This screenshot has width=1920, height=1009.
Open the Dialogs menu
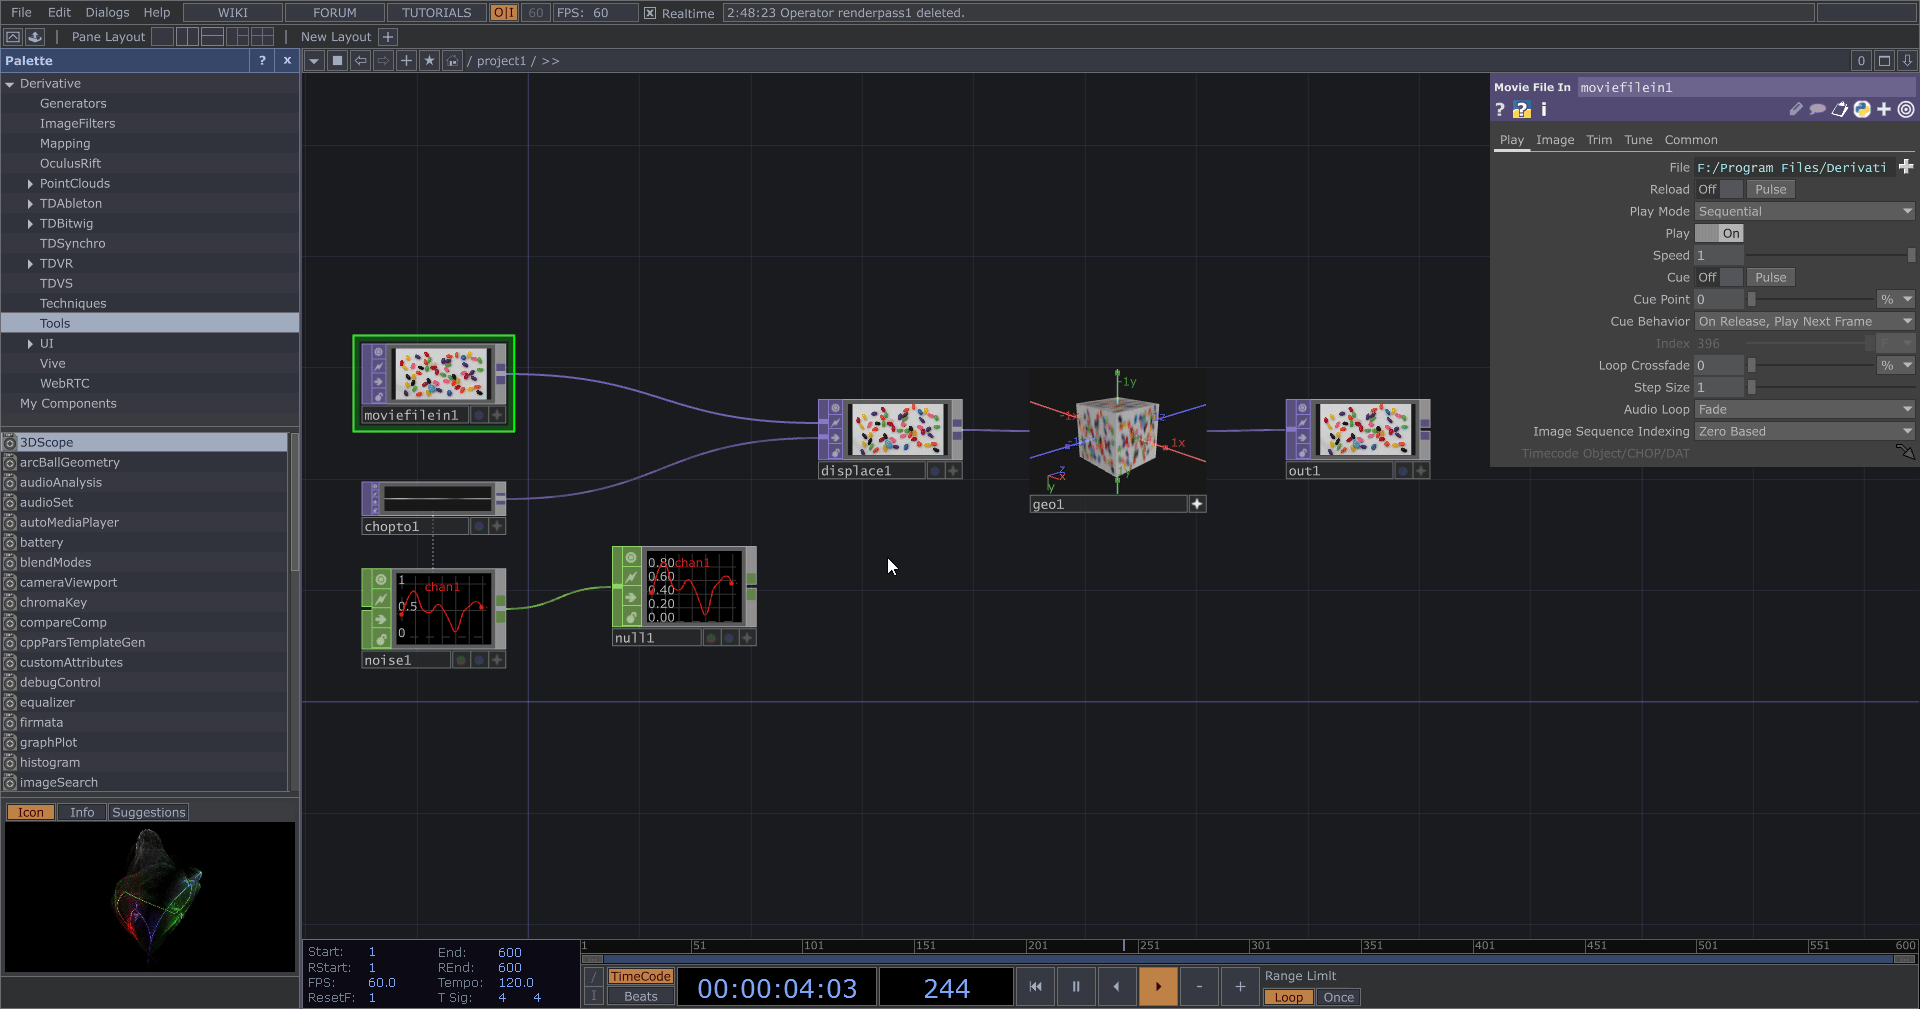[107, 13]
